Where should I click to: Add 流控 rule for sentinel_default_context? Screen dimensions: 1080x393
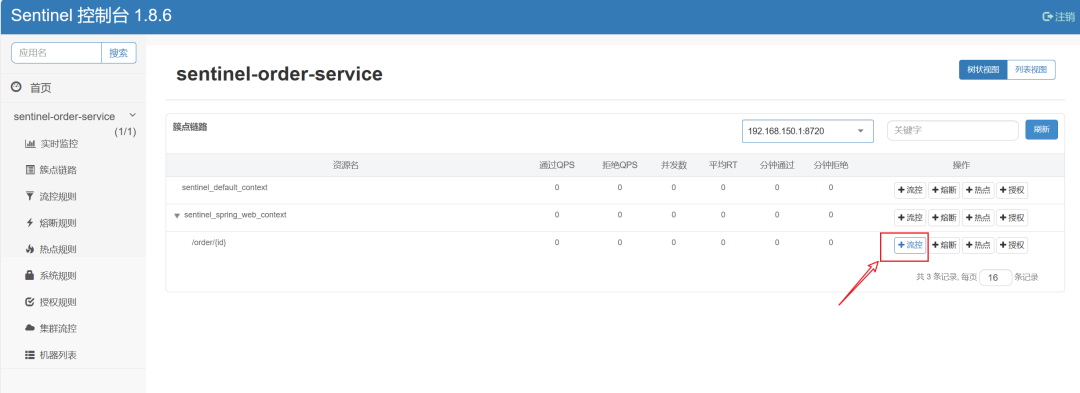(x=910, y=190)
